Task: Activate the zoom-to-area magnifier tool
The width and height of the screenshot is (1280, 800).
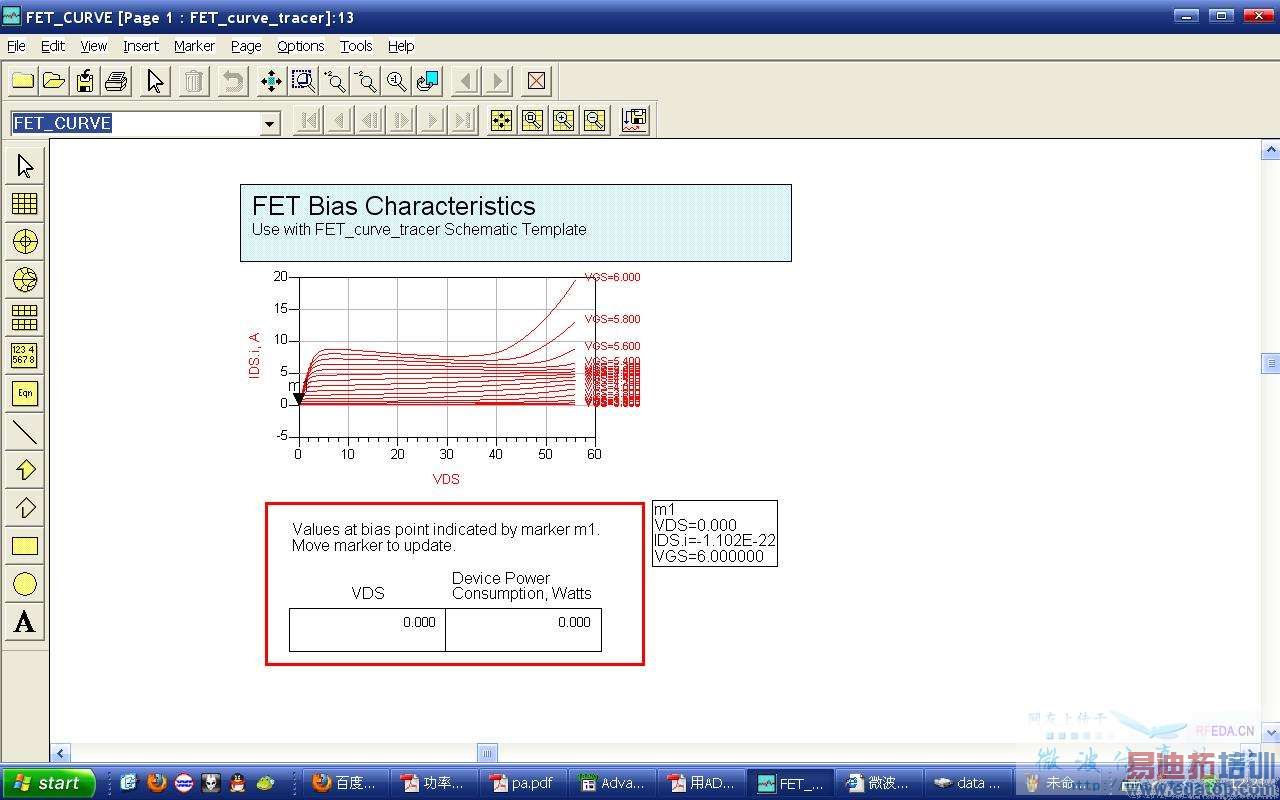Action: pos(303,81)
